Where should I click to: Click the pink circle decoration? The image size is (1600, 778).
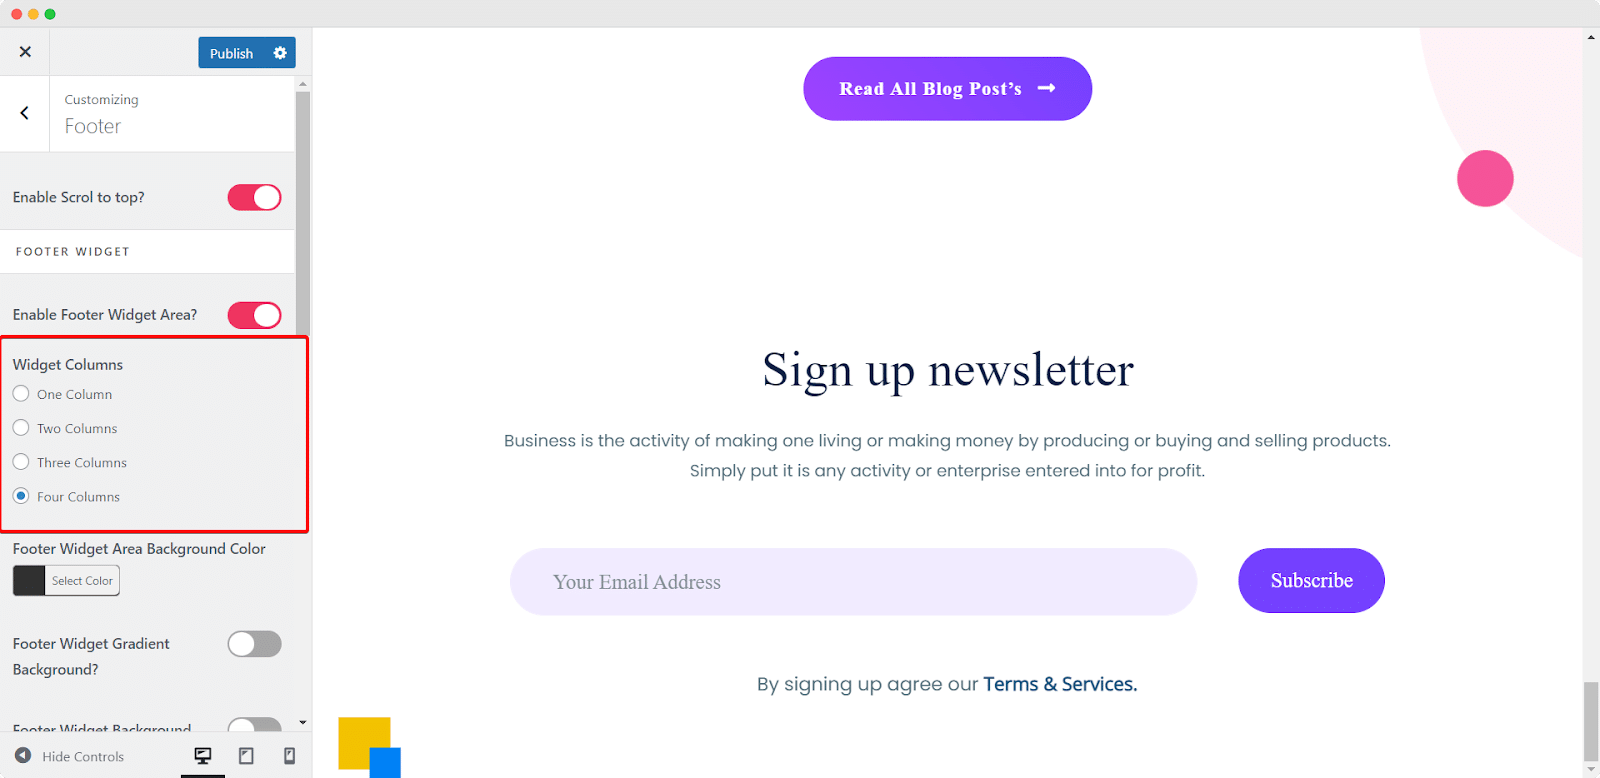click(x=1485, y=179)
